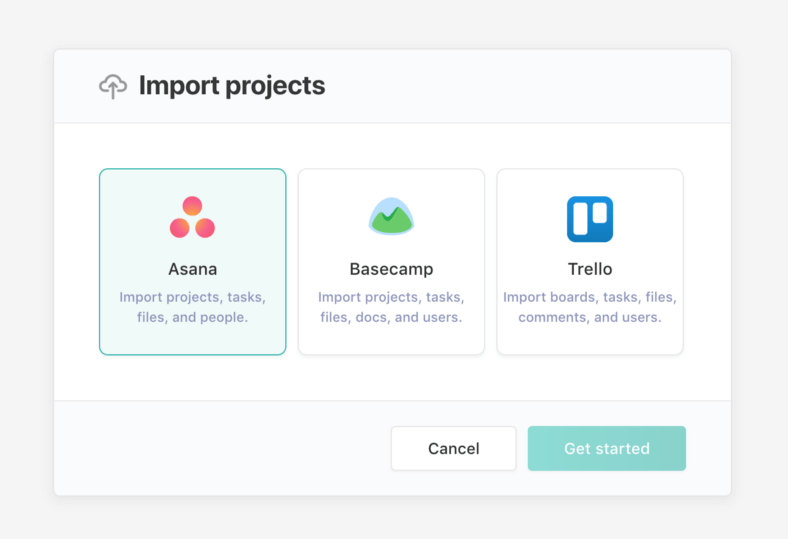This screenshot has height=539, width=788.
Task: Click 'Import projects, tasks, files, and people' text
Action: (x=192, y=307)
